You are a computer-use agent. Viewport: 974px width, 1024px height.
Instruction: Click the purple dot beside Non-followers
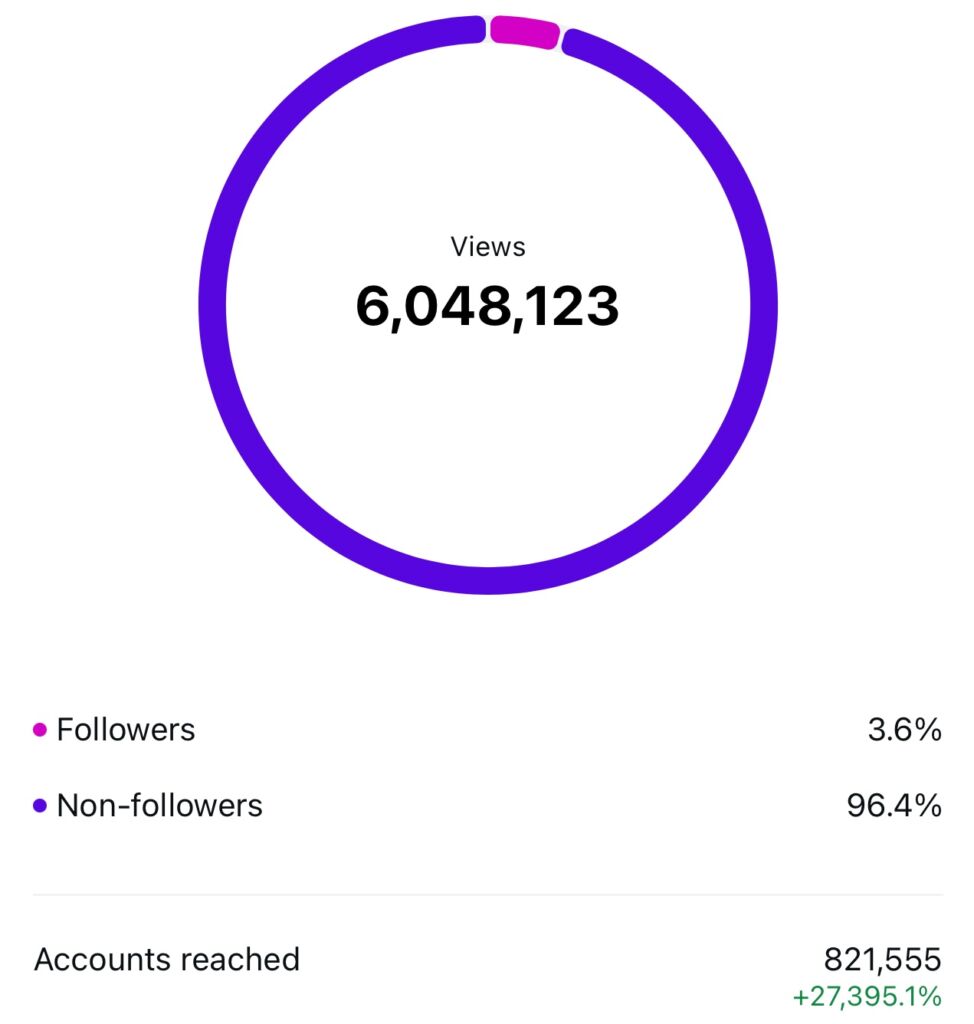40,806
